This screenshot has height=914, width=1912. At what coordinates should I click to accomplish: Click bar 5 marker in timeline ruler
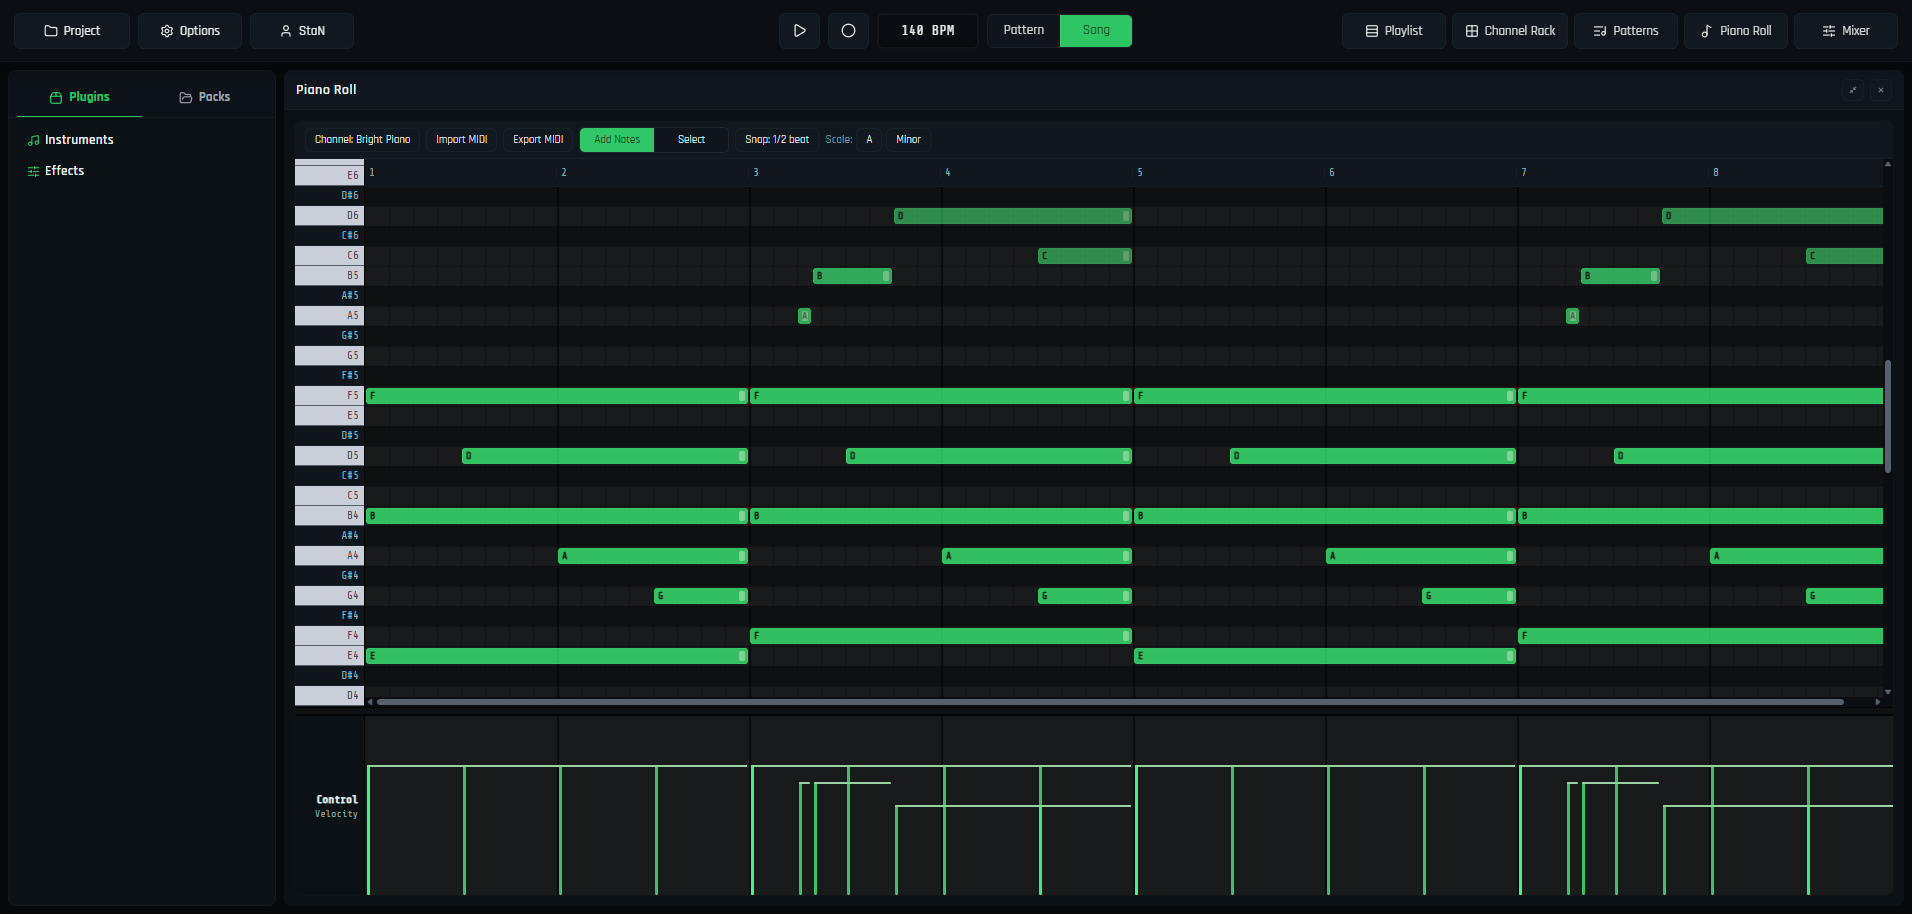pyautogui.click(x=1140, y=173)
